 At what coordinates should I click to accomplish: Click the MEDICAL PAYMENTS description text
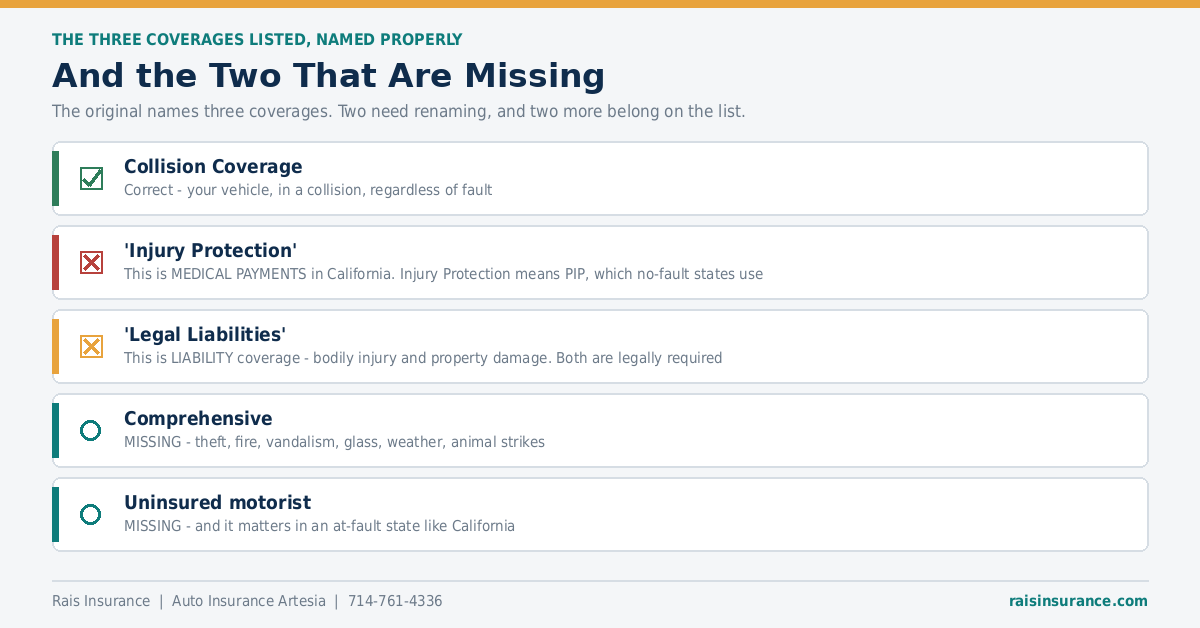[x=443, y=274]
